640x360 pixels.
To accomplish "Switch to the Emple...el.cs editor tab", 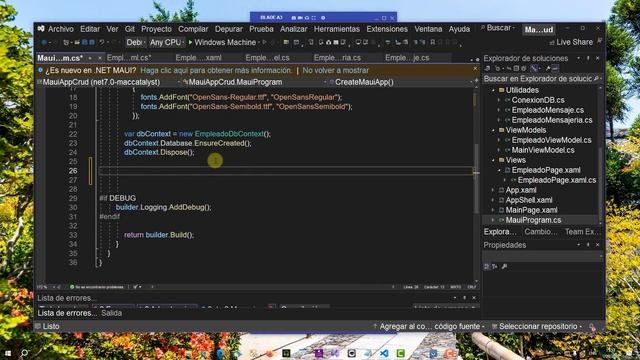I will tap(267, 58).
